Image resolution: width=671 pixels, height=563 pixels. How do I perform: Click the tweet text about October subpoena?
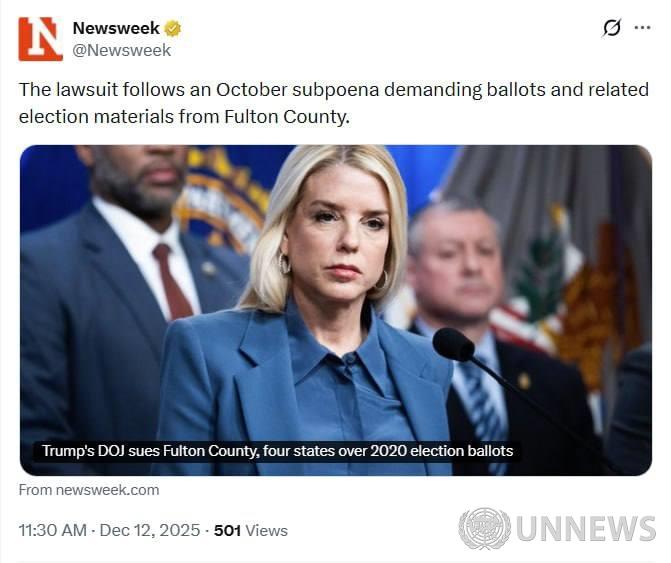334,103
